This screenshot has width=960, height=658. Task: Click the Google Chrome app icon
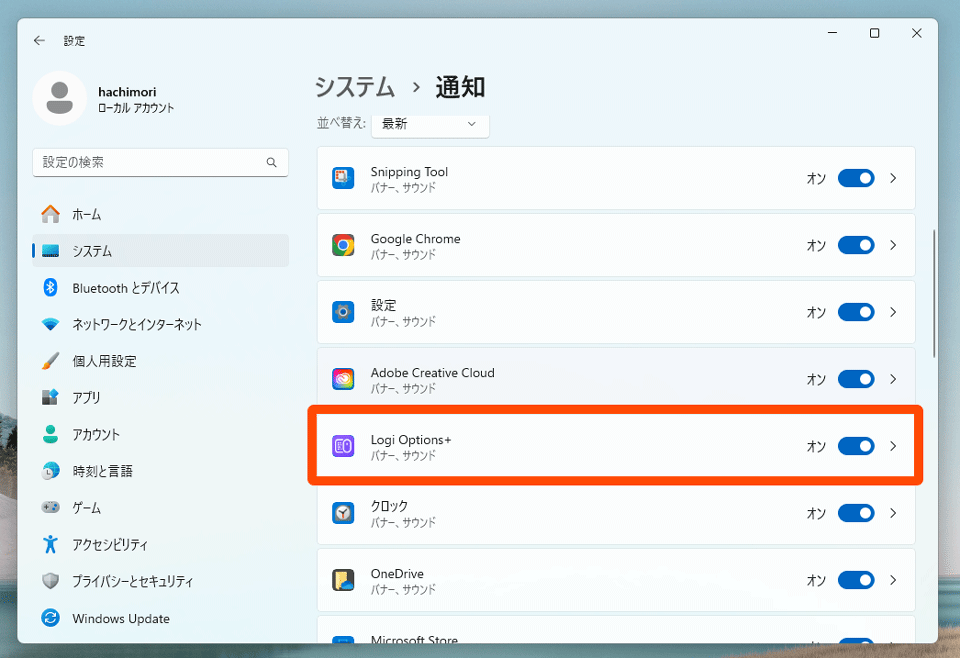343,246
